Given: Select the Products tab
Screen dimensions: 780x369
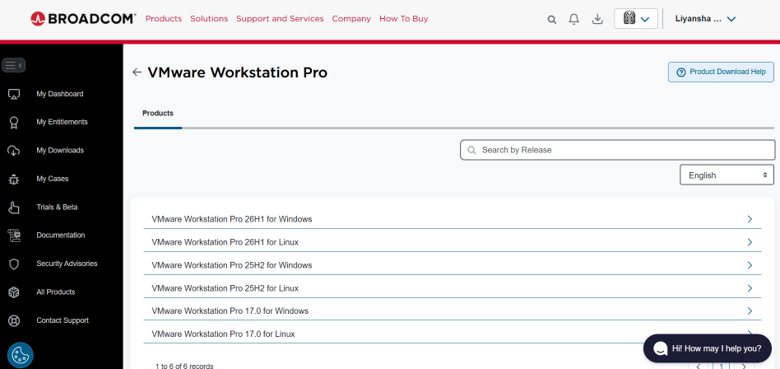Looking at the screenshot, I should tap(158, 113).
